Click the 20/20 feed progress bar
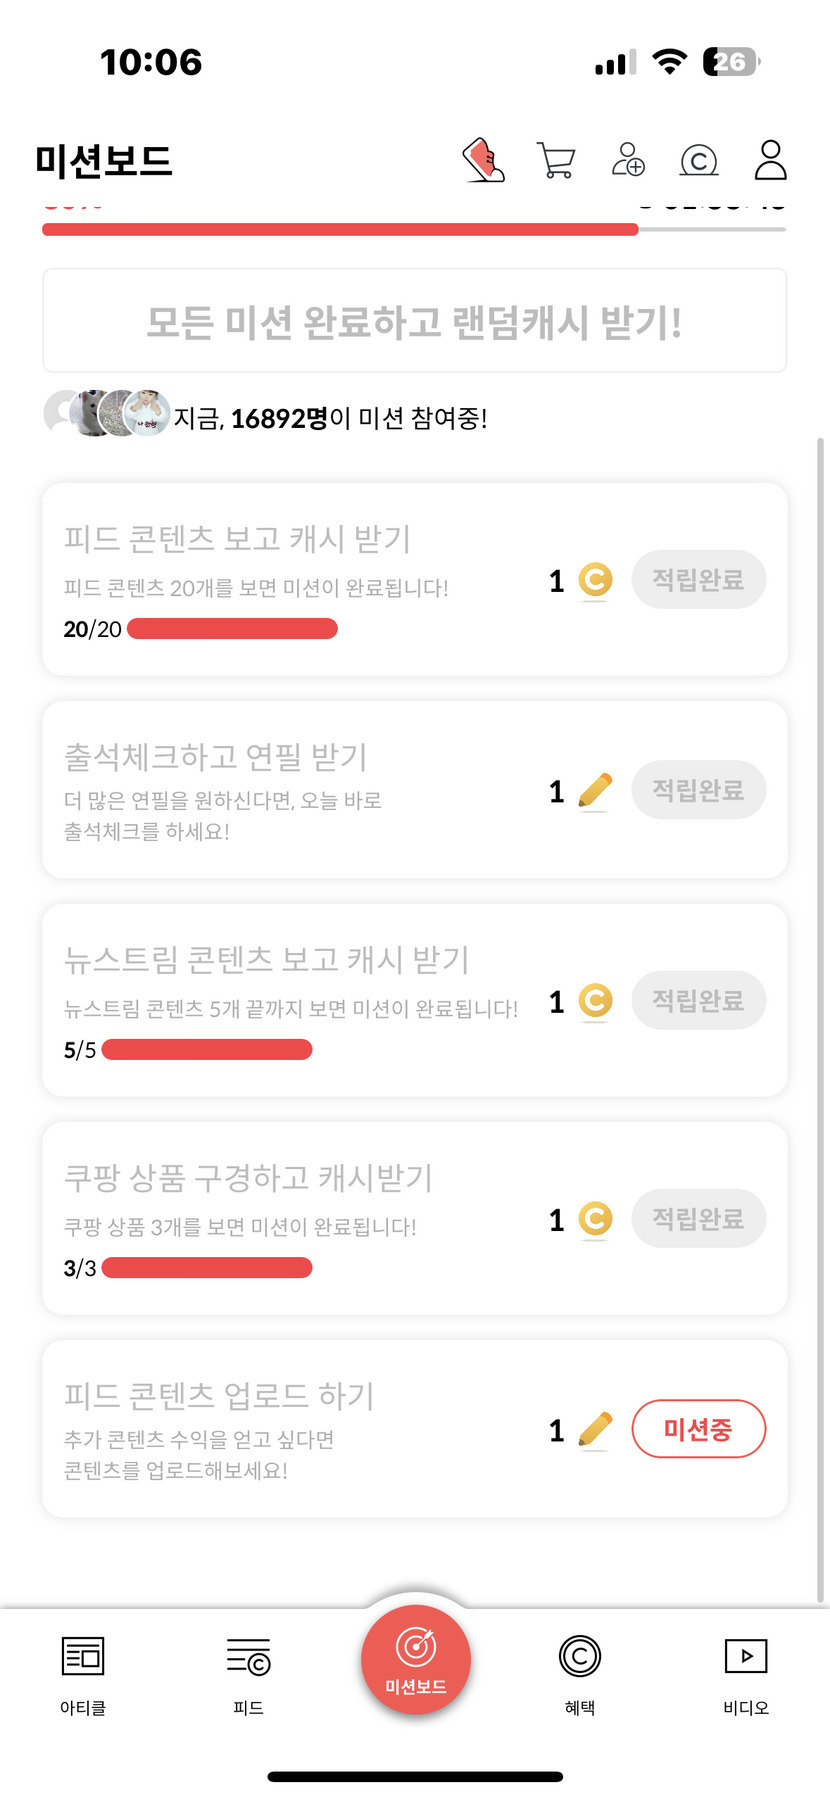This screenshot has height=1799, width=830. click(x=232, y=629)
